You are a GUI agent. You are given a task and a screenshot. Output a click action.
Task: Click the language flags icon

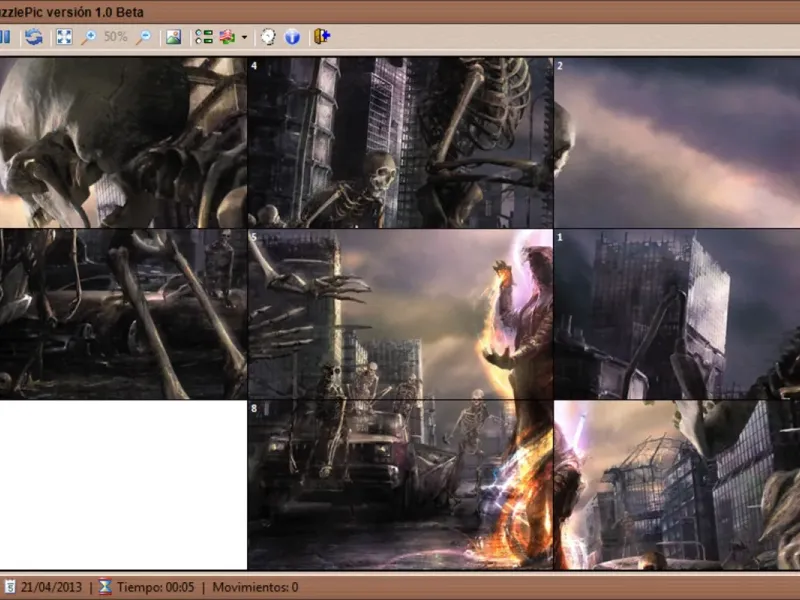pyautogui.click(x=228, y=37)
